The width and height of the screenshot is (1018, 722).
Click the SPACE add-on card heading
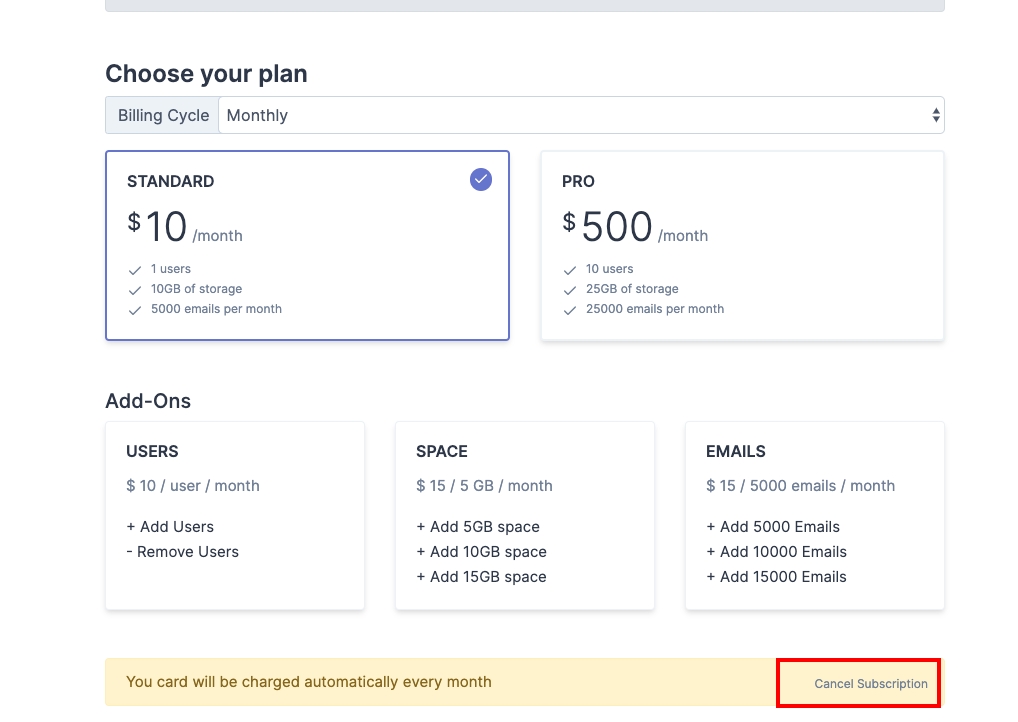tap(442, 452)
